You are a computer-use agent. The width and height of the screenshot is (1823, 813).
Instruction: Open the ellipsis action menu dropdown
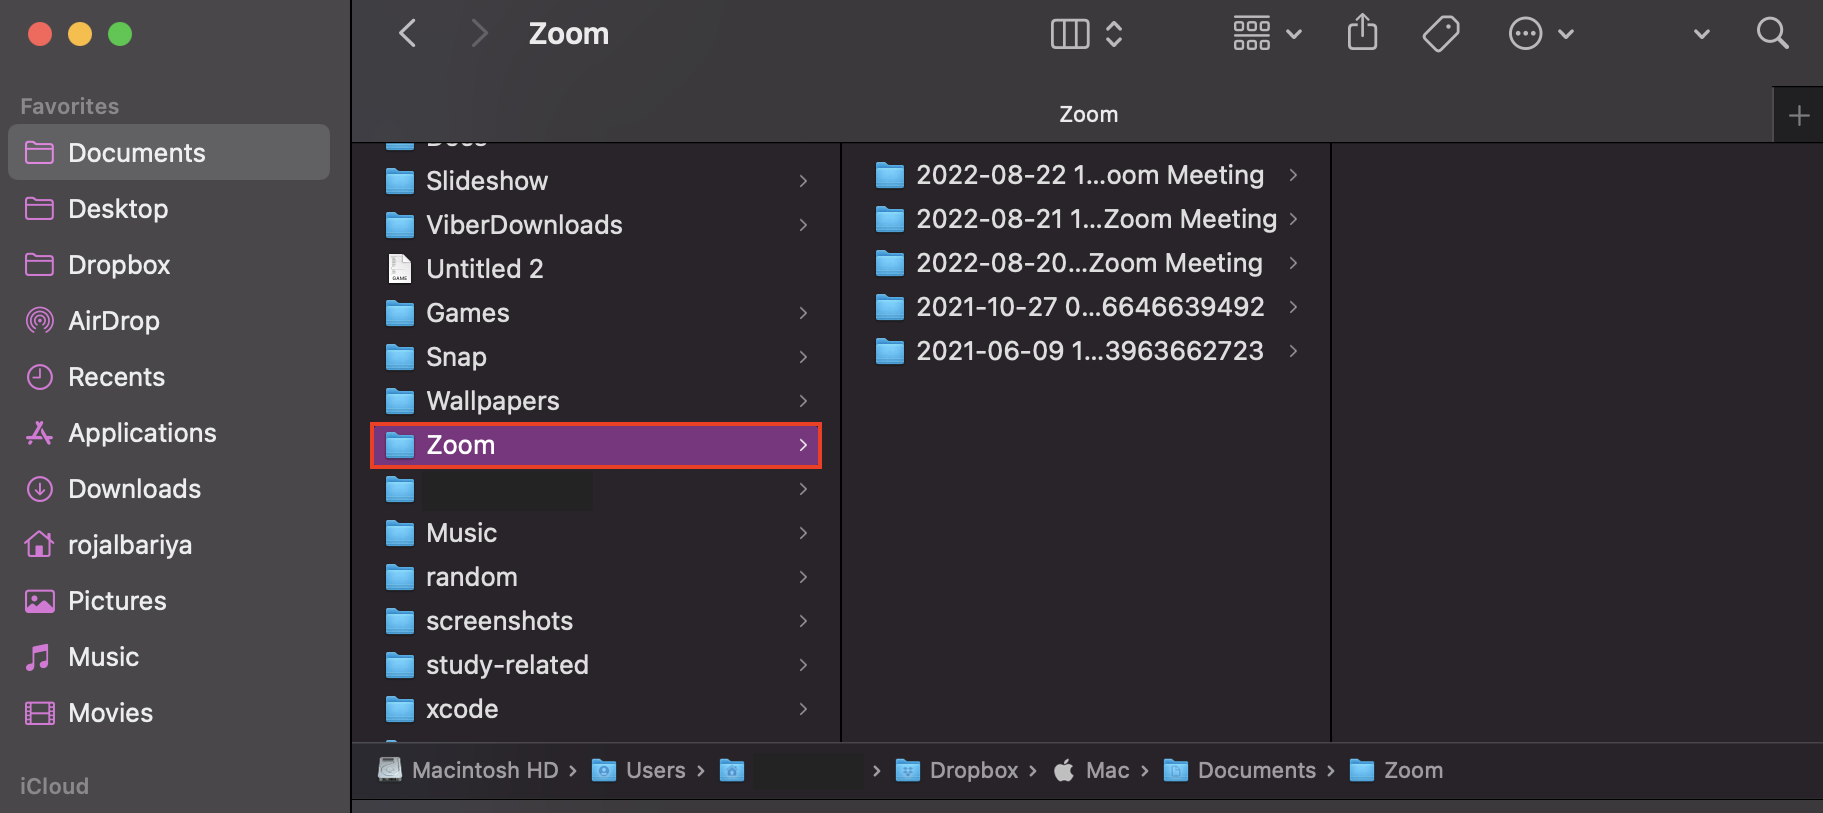[1540, 34]
